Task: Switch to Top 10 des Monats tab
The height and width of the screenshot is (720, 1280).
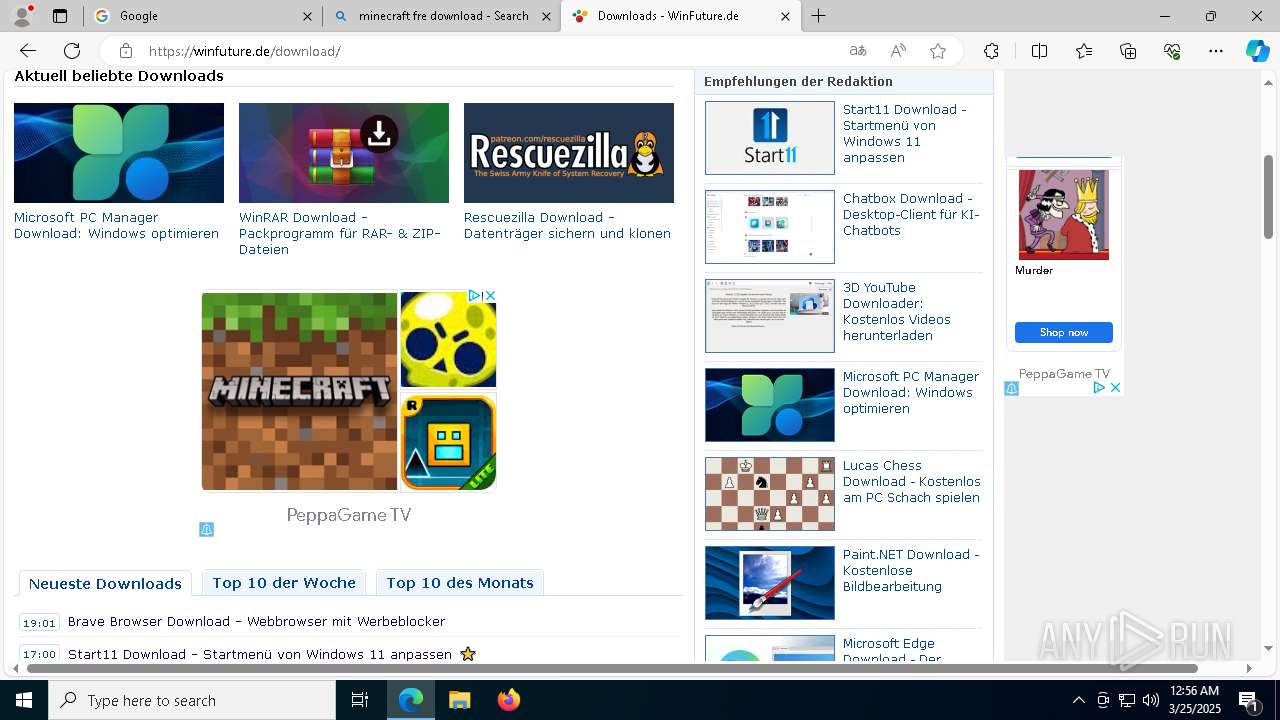Action: (460, 582)
